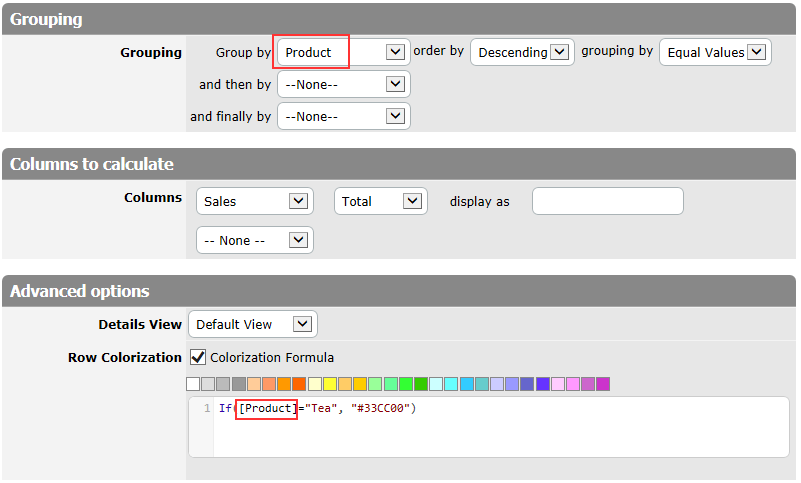Pick the pale peach color swatch
The image size is (801, 483).
[x=254, y=384]
